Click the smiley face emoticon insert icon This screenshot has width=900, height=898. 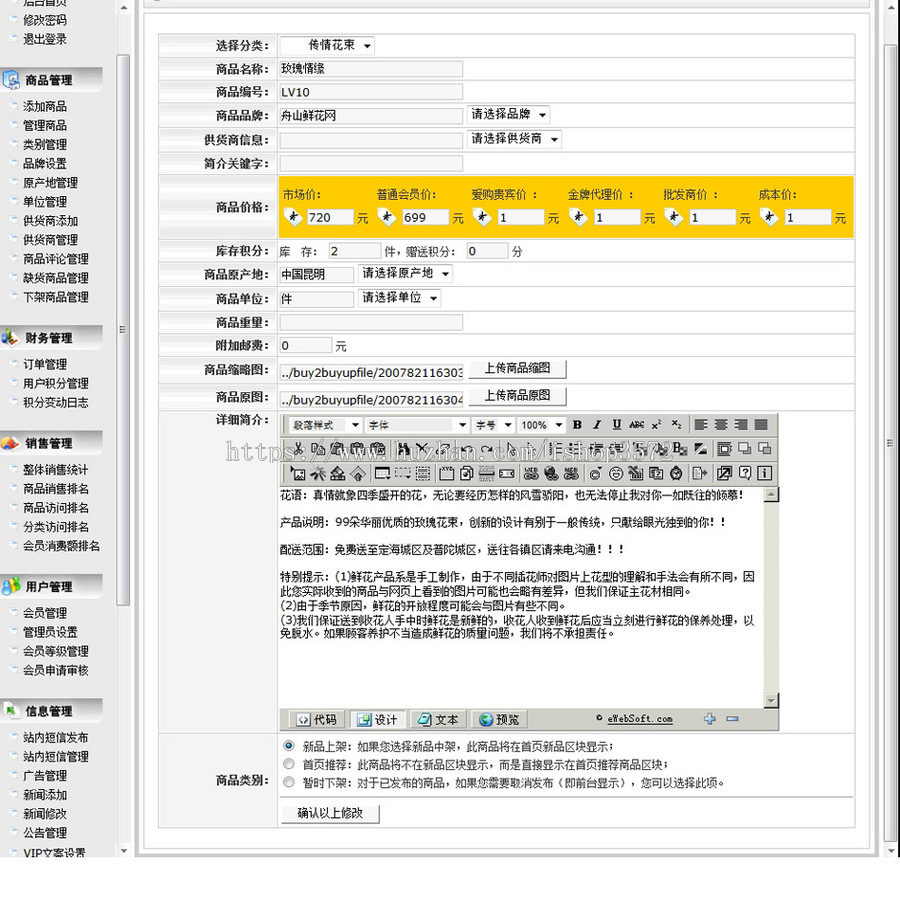(x=616, y=471)
